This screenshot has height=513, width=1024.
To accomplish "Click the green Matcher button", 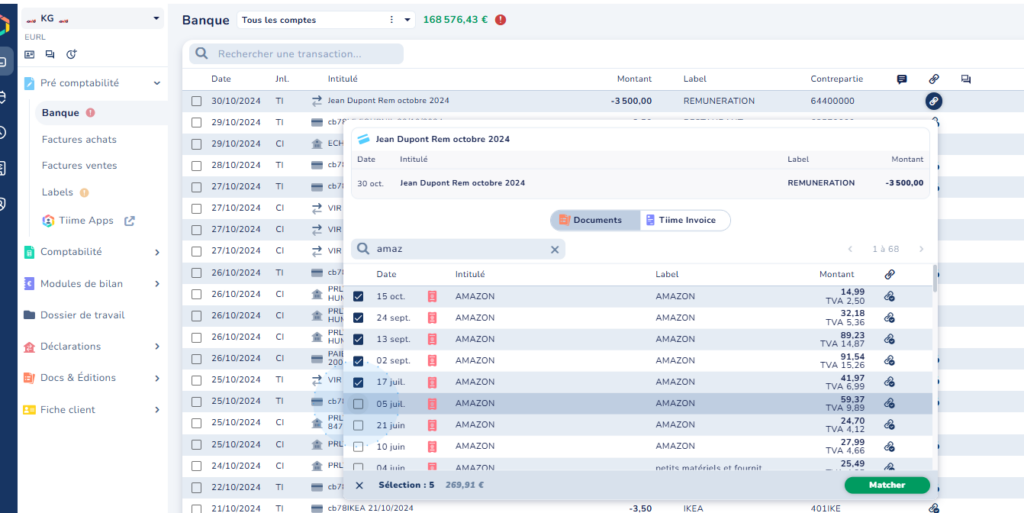I will [x=886, y=485].
